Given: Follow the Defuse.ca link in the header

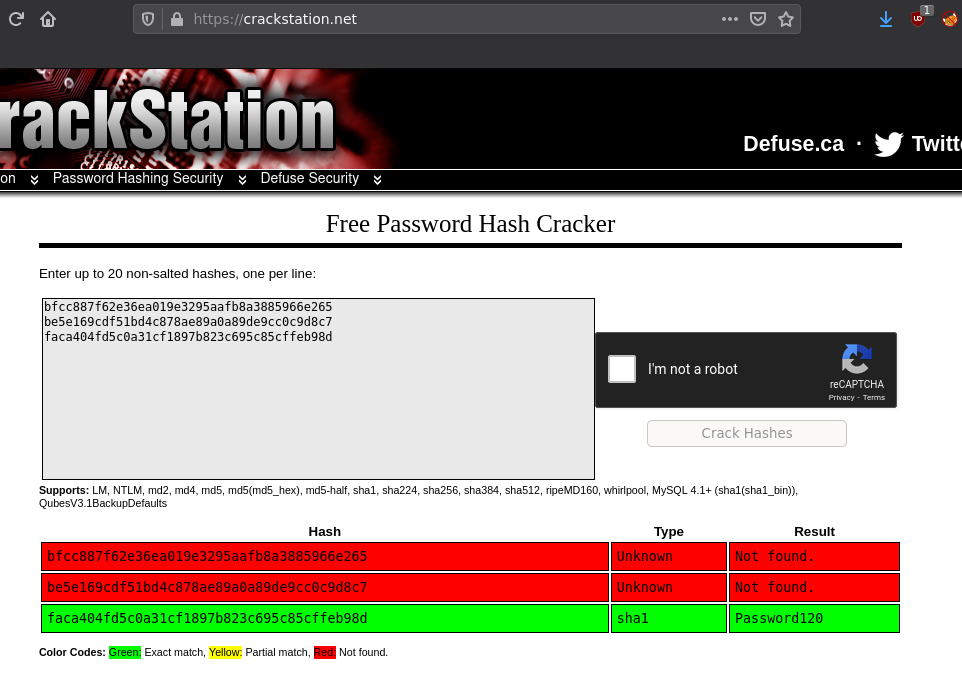Looking at the screenshot, I should [793, 144].
